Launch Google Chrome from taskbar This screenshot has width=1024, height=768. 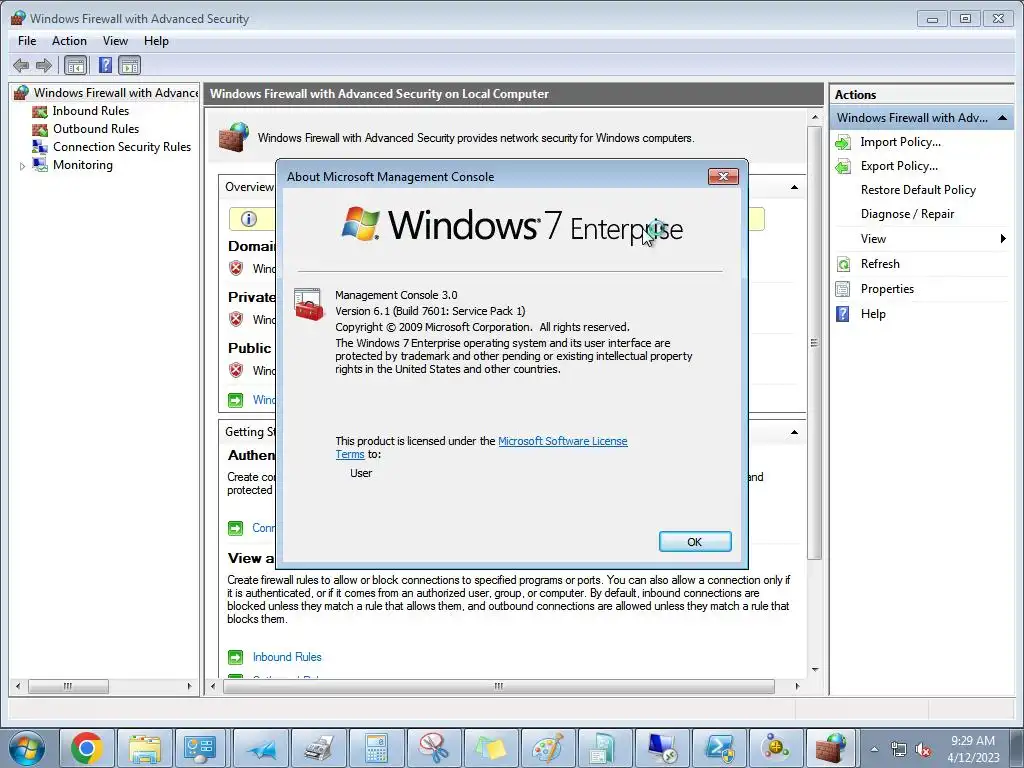pyautogui.click(x=87, y=748)
